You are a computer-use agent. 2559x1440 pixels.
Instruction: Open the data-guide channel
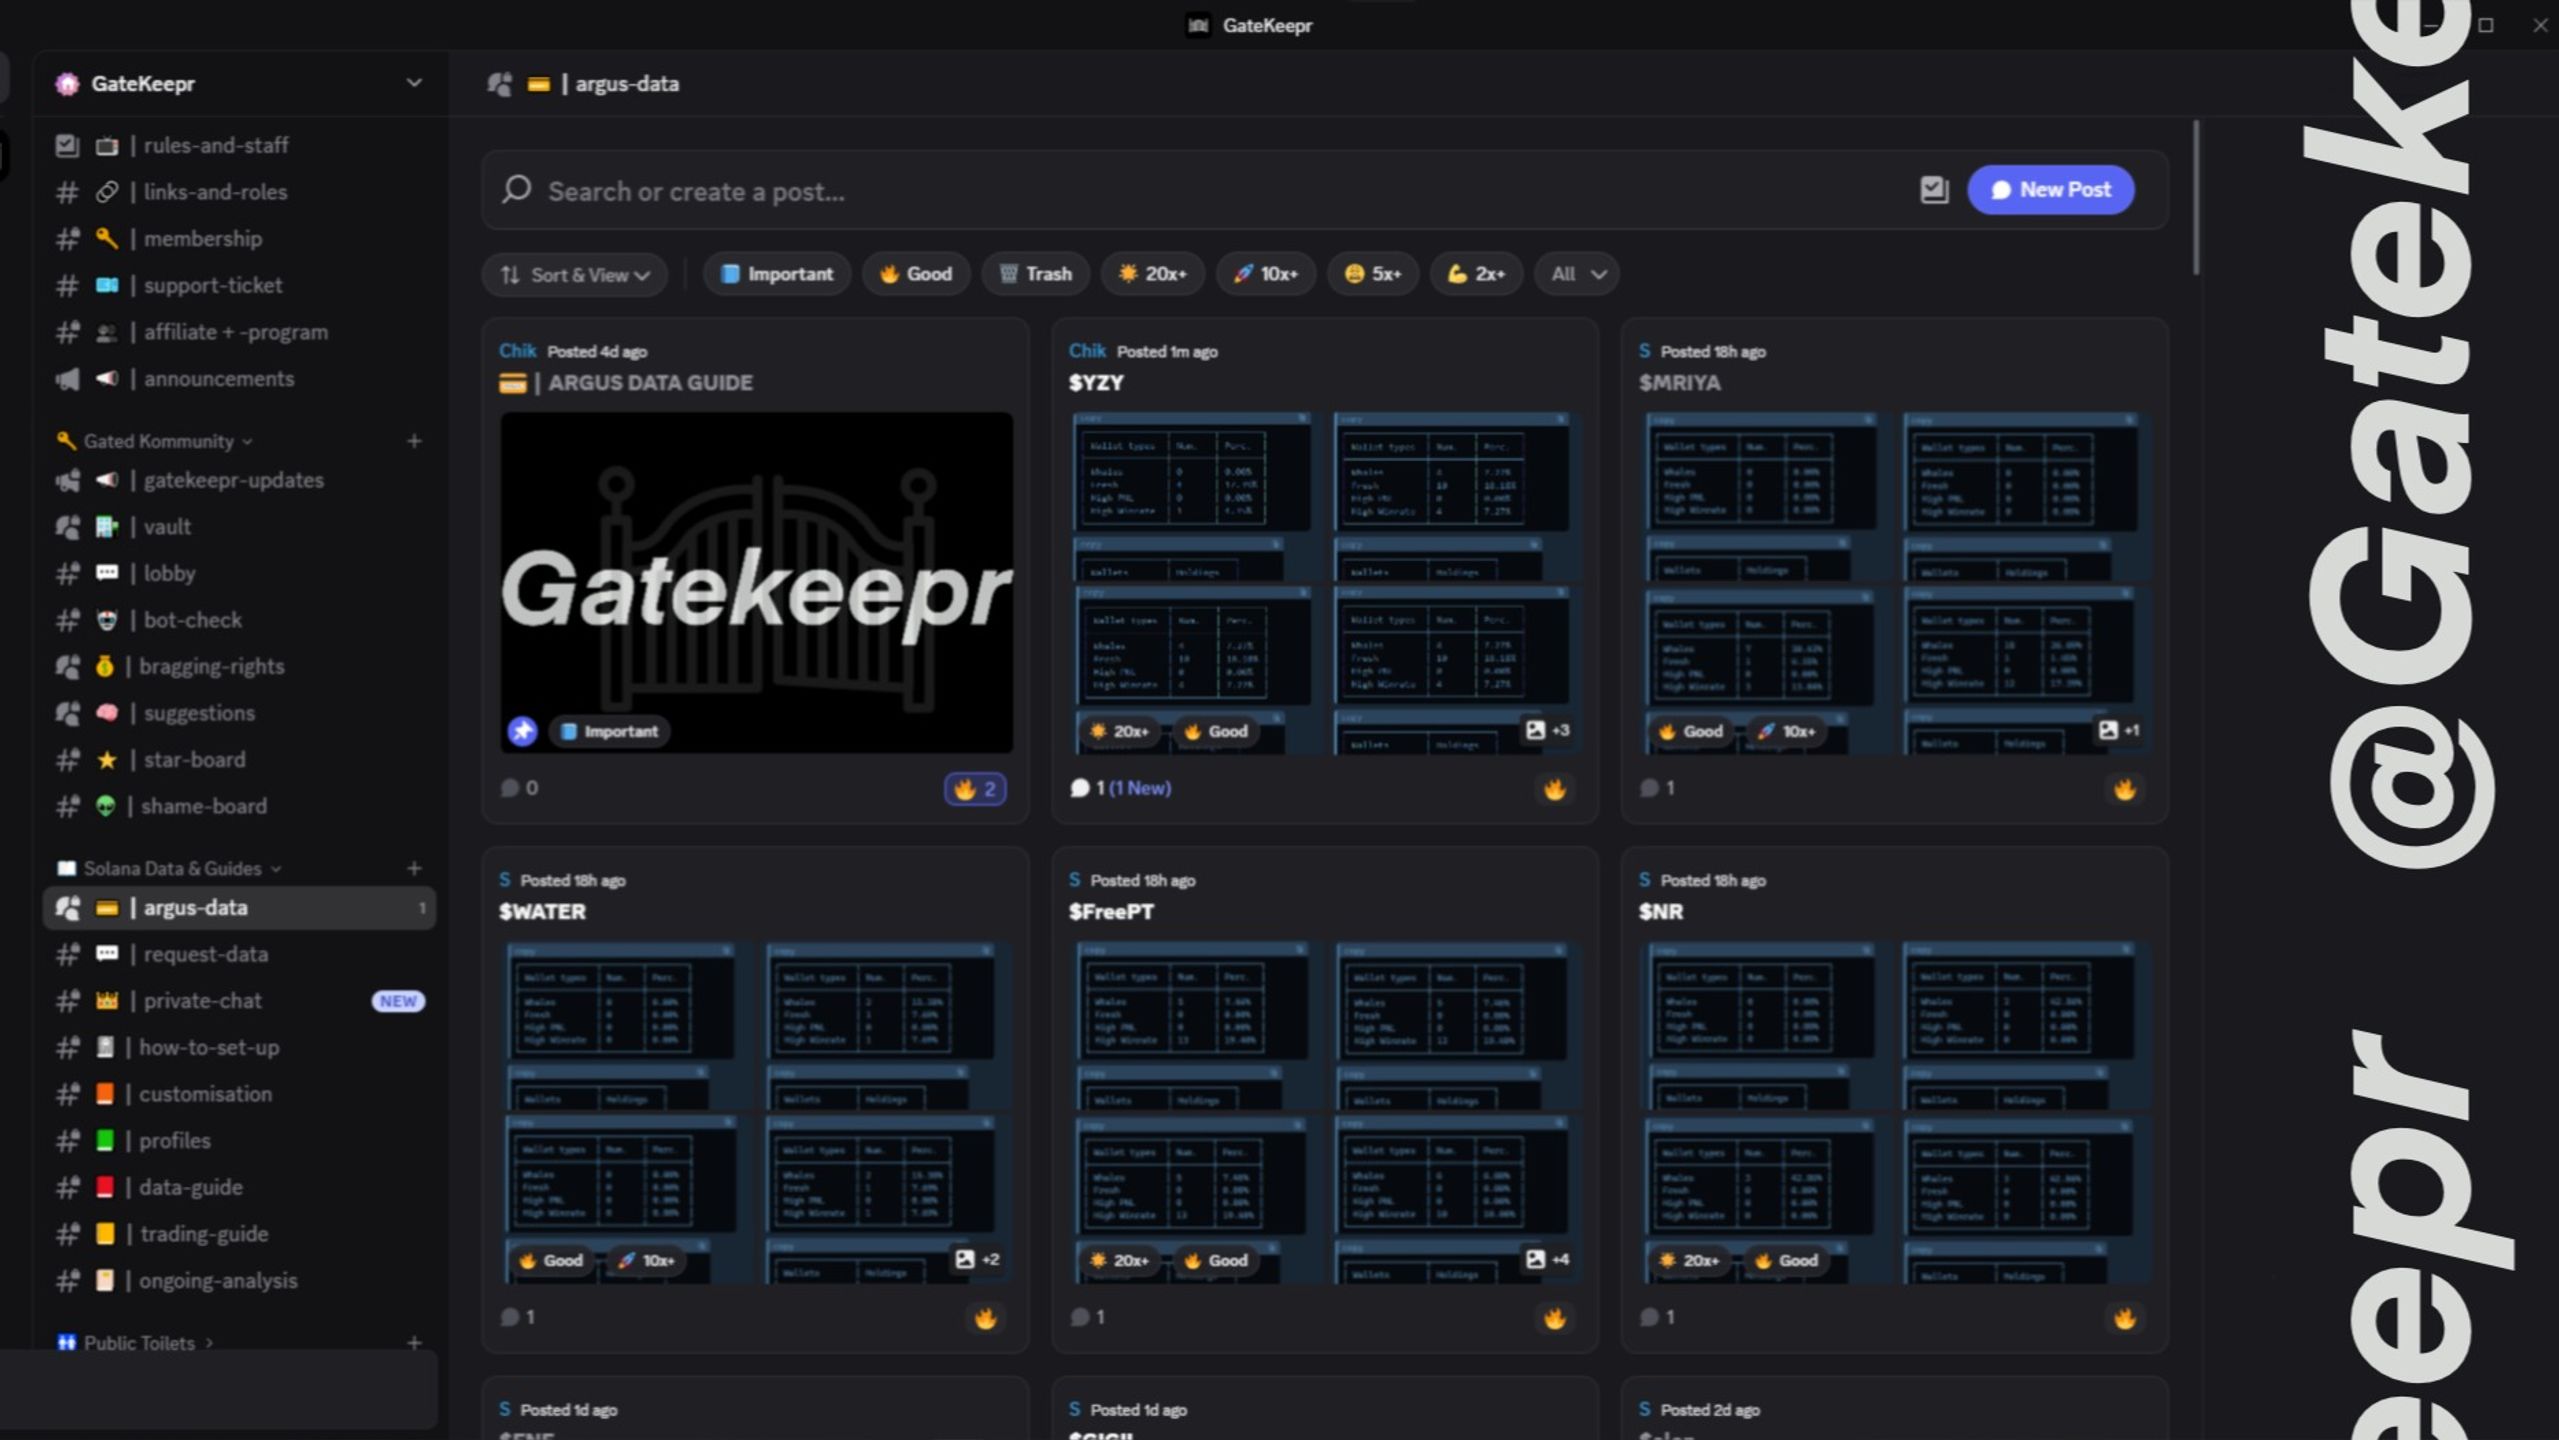point(238,1187)
